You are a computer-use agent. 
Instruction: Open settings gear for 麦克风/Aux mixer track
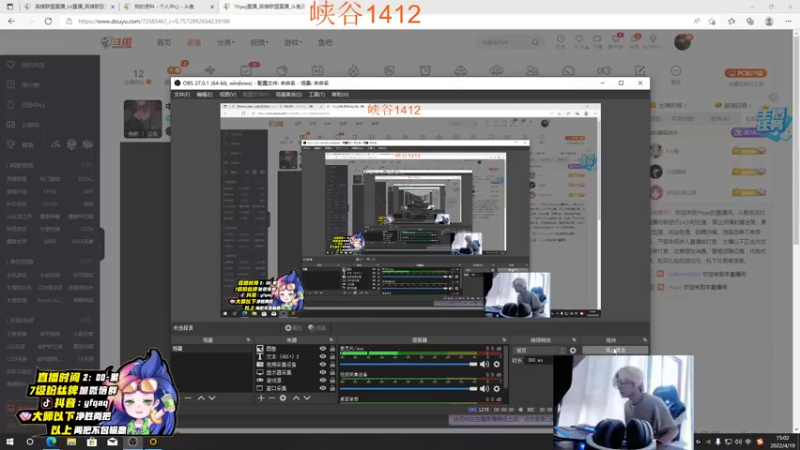coord(497,364)
